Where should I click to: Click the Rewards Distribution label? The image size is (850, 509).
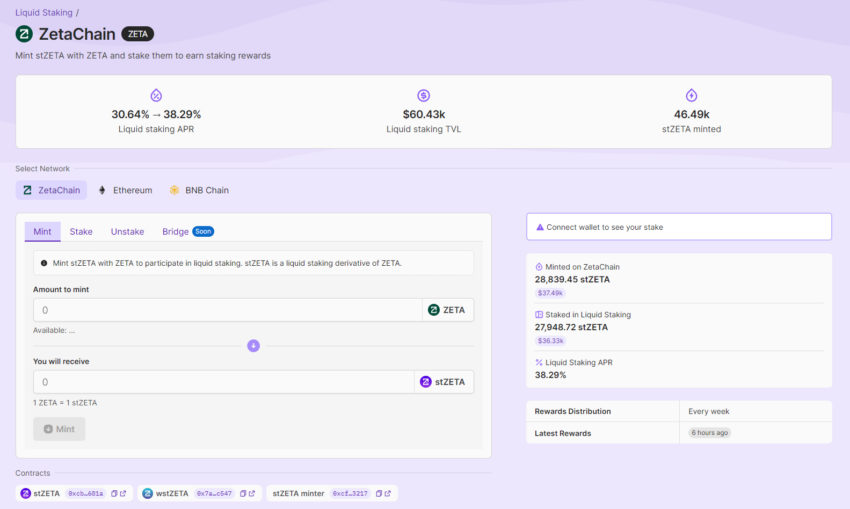tap(573, 411)
